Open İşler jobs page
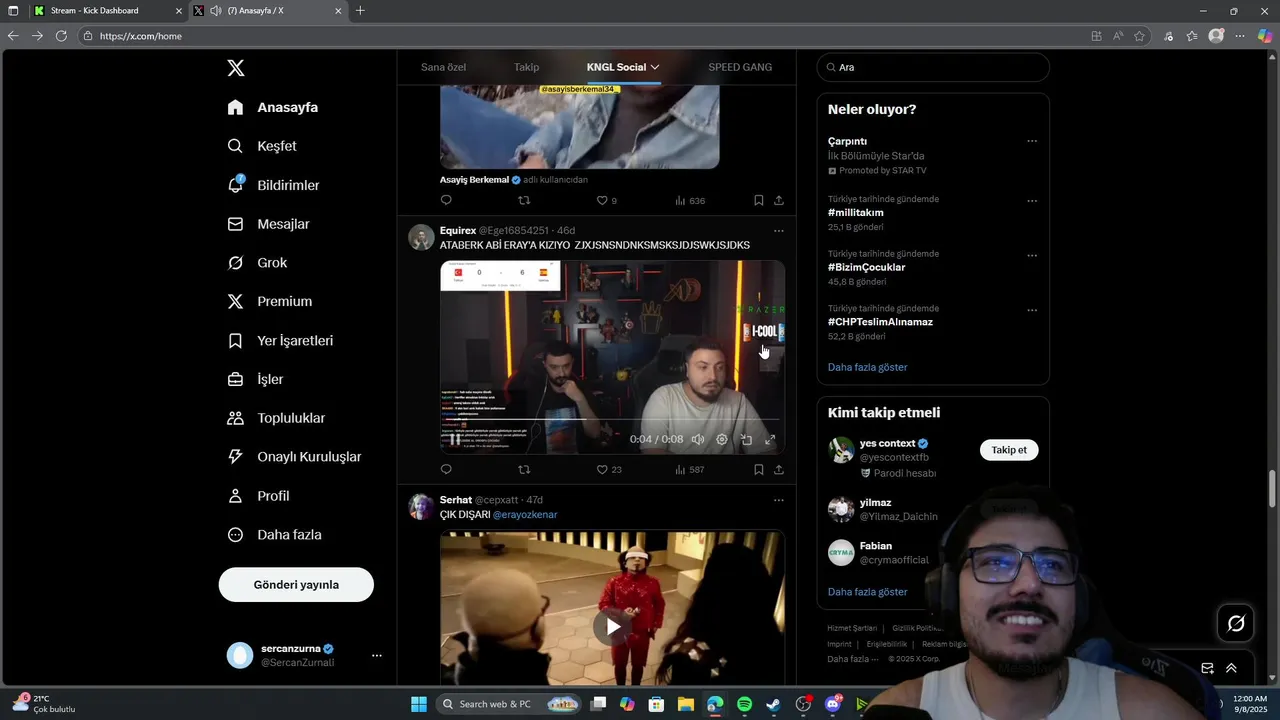This screenshot has width=1280, height=720. pyautogui.click(x=255, y=379)
